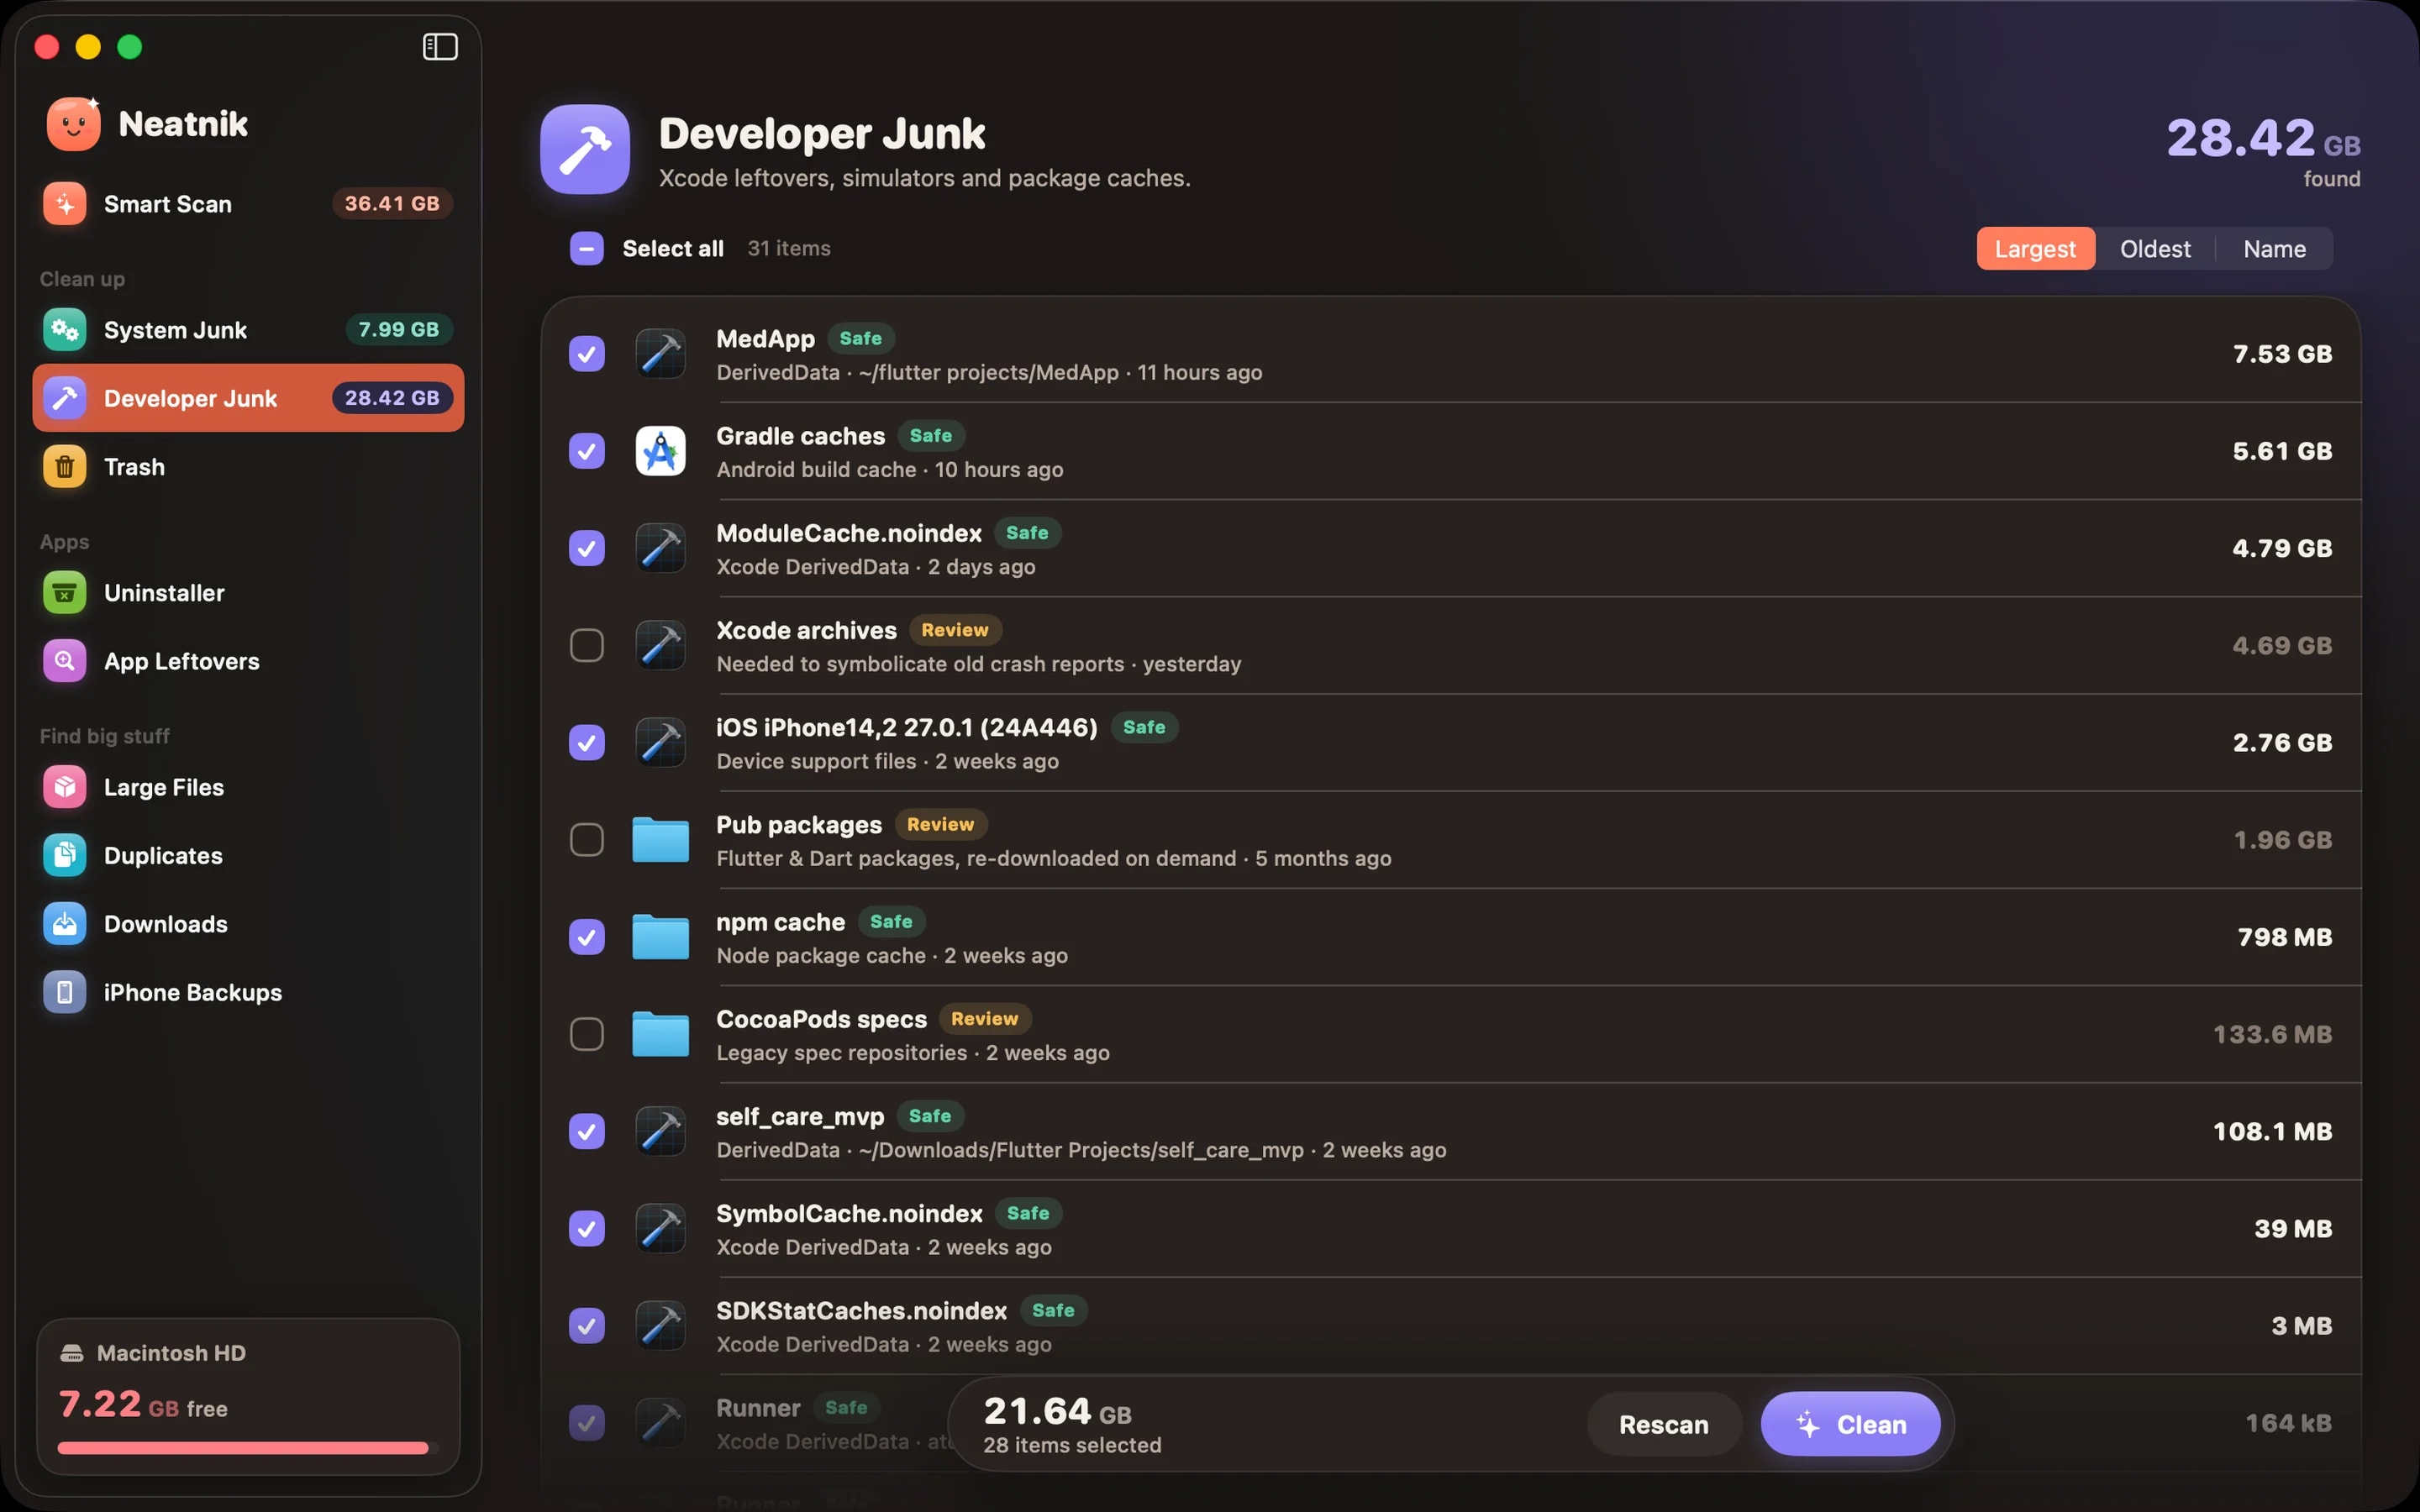Open the Downloads icon
This screenshot has width=2420, height=1512.
pos(65,924)
